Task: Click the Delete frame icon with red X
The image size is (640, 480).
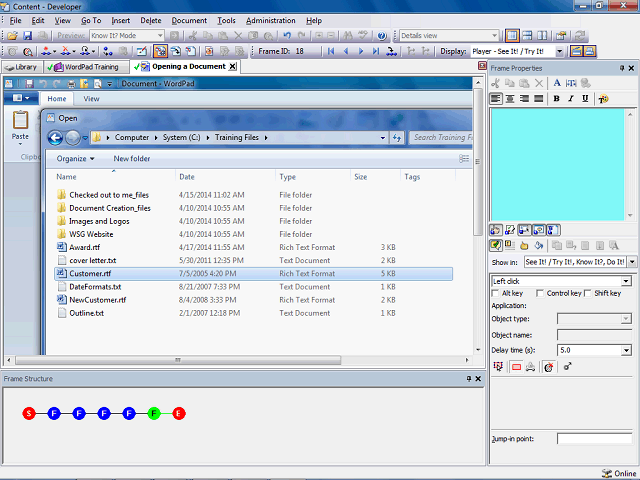Action: [65, 51]
